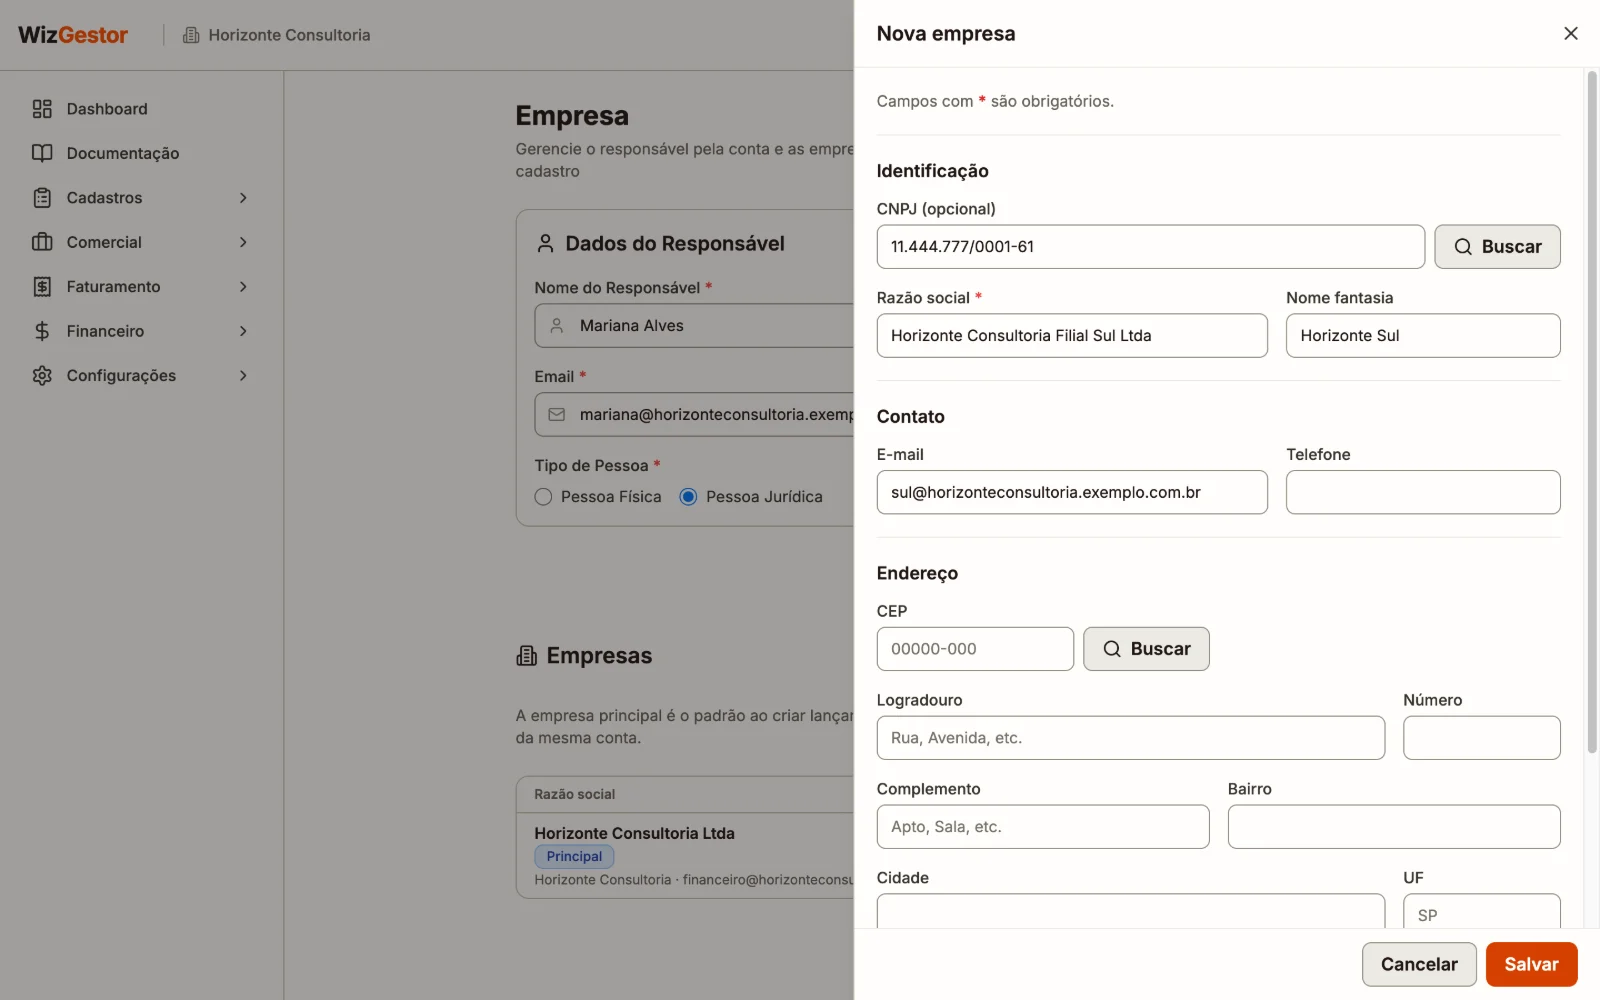
Task: Expand the Faturamento menu chevron
Action: click(243, 287)
